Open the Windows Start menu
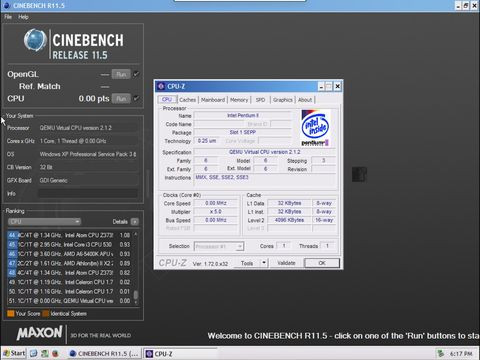The height and width of the screenshot is (360, 480). coord(14,353)
